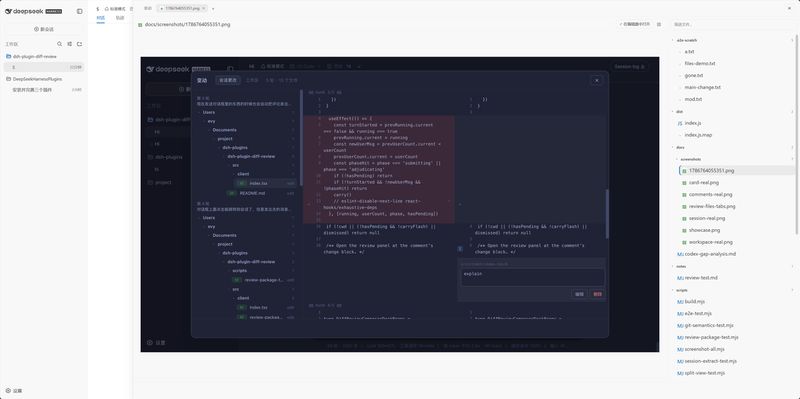Click the arrow at right of scripts row

pyautogui.click(x=792, y=290)
